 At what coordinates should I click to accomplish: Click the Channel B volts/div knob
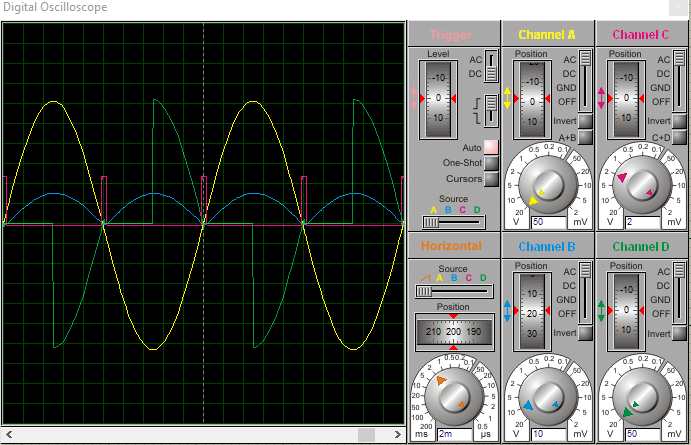tap(547, 397)
